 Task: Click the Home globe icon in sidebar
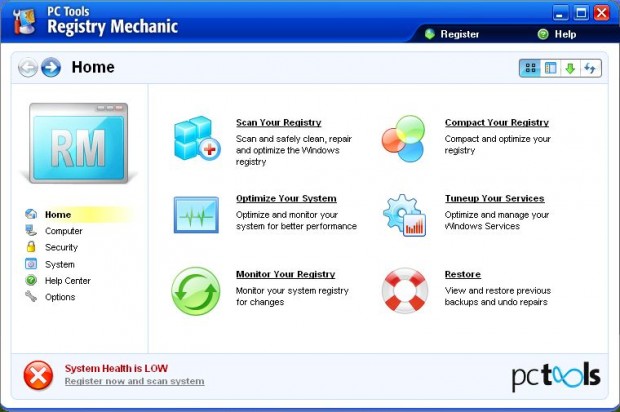click(31, 214)
